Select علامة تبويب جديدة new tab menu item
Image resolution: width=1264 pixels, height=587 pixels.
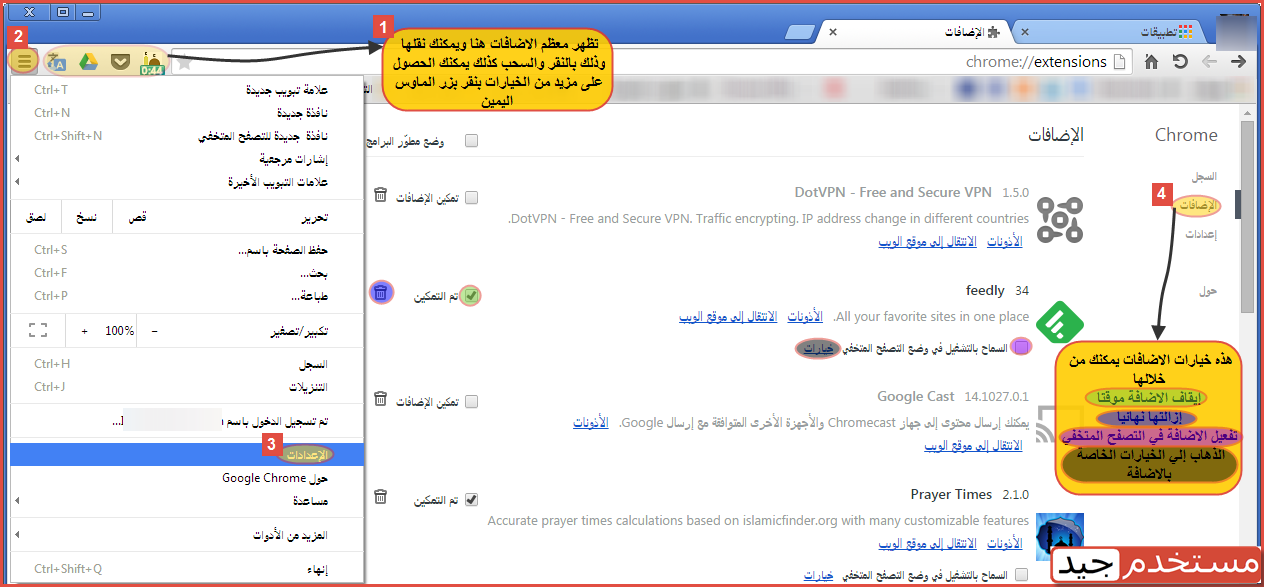[x=188, y=90]
